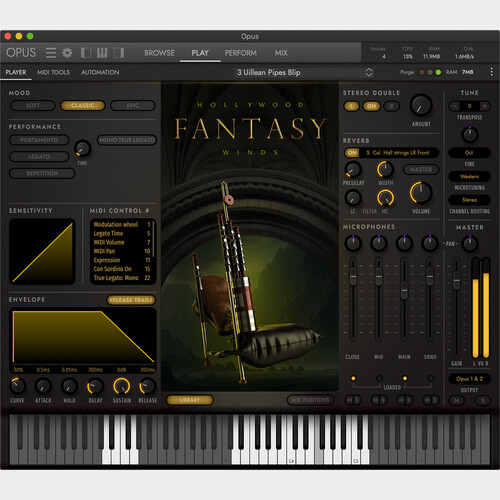Click the reverb Volume knob
This screenshot has height=500, width=500.
coord(421,193)
